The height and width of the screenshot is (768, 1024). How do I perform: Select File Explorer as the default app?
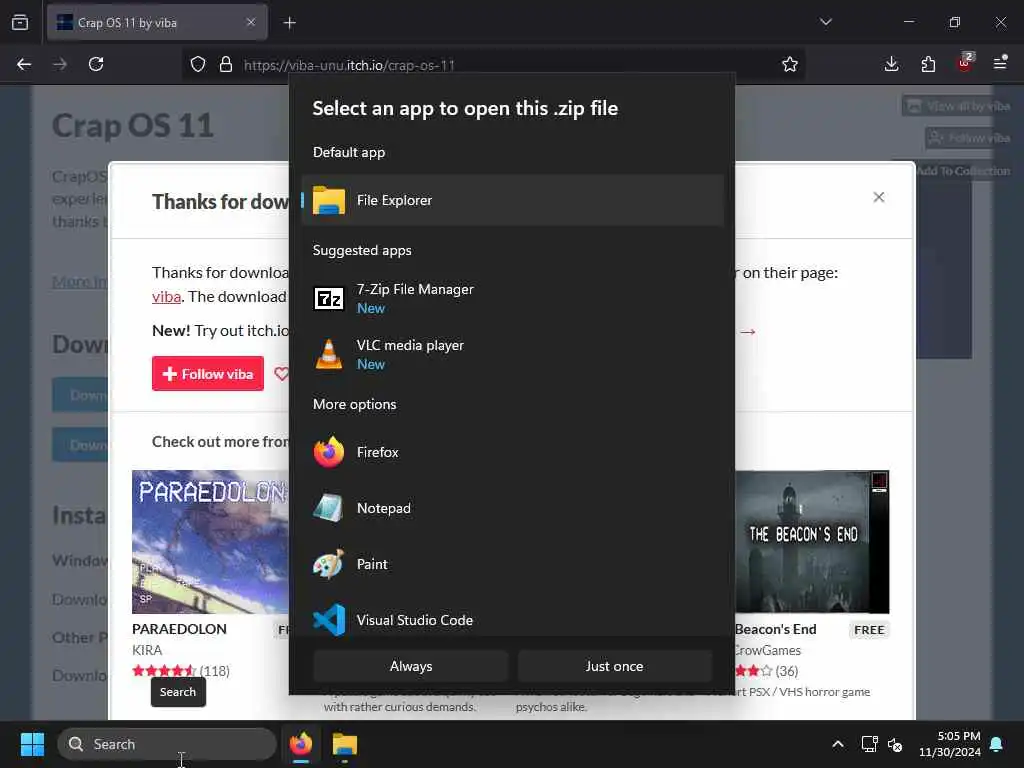pyautogui.click(x=512, y=200)
